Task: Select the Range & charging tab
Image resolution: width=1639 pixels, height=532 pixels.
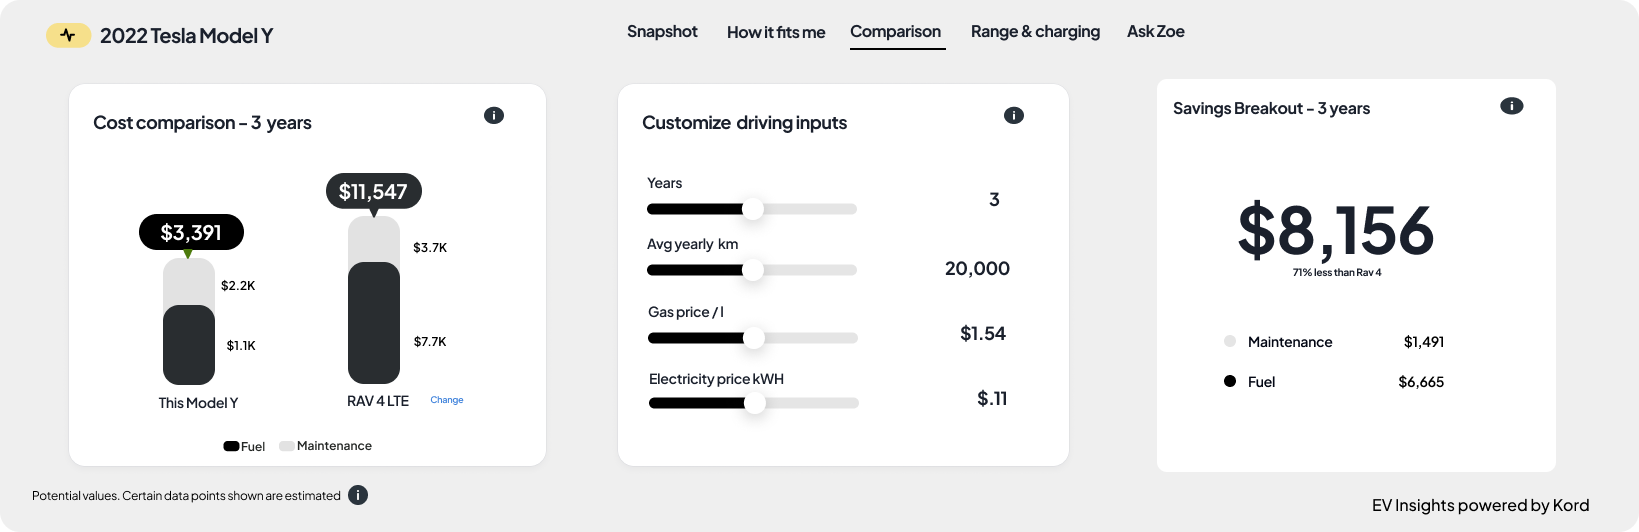Action: coord(1035,32)
